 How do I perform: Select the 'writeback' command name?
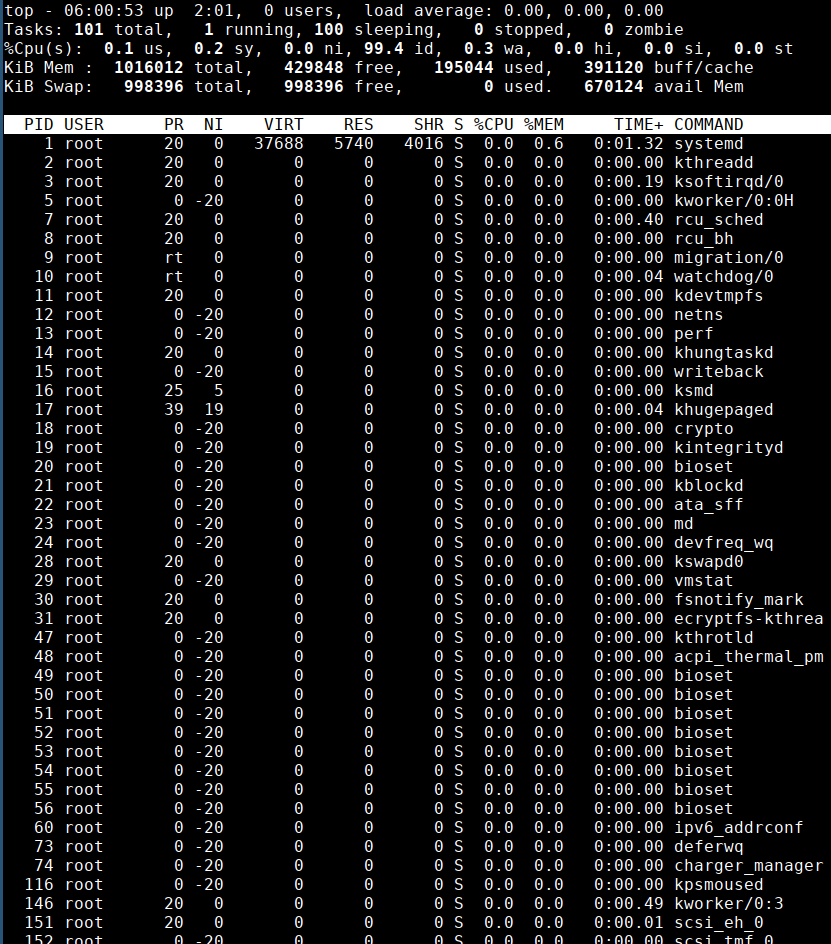(x=718, y=371)
